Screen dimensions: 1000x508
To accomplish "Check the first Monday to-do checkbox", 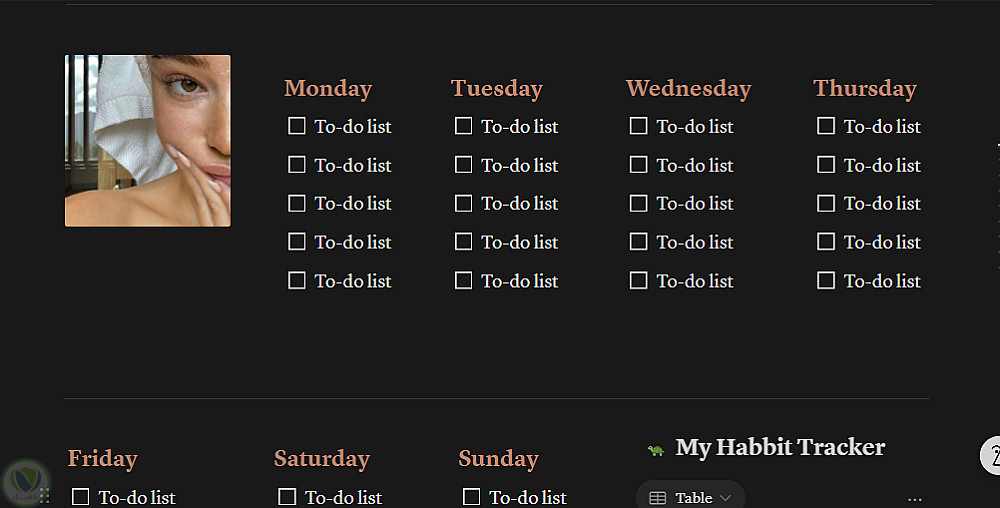I will [x=297, y=126].
